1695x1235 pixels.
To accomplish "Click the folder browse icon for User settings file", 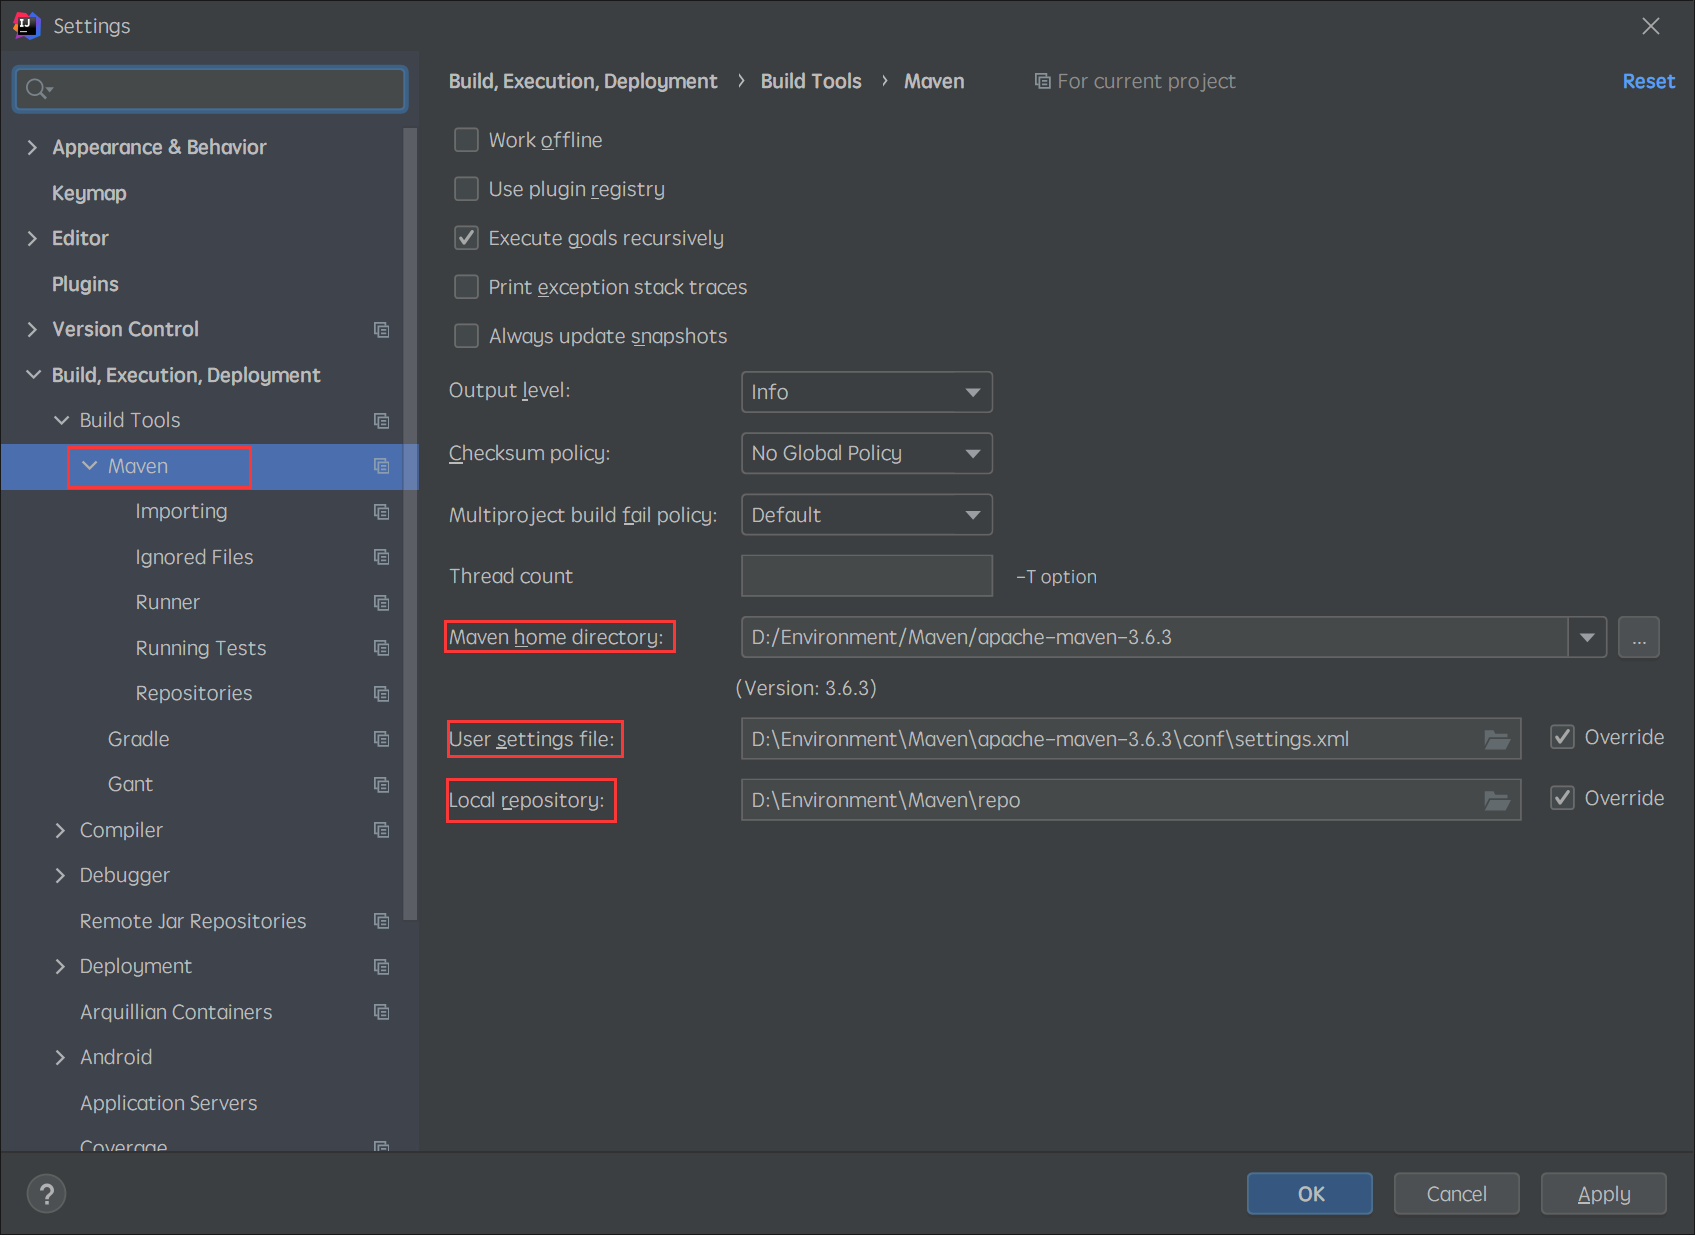I will 1496,740.
